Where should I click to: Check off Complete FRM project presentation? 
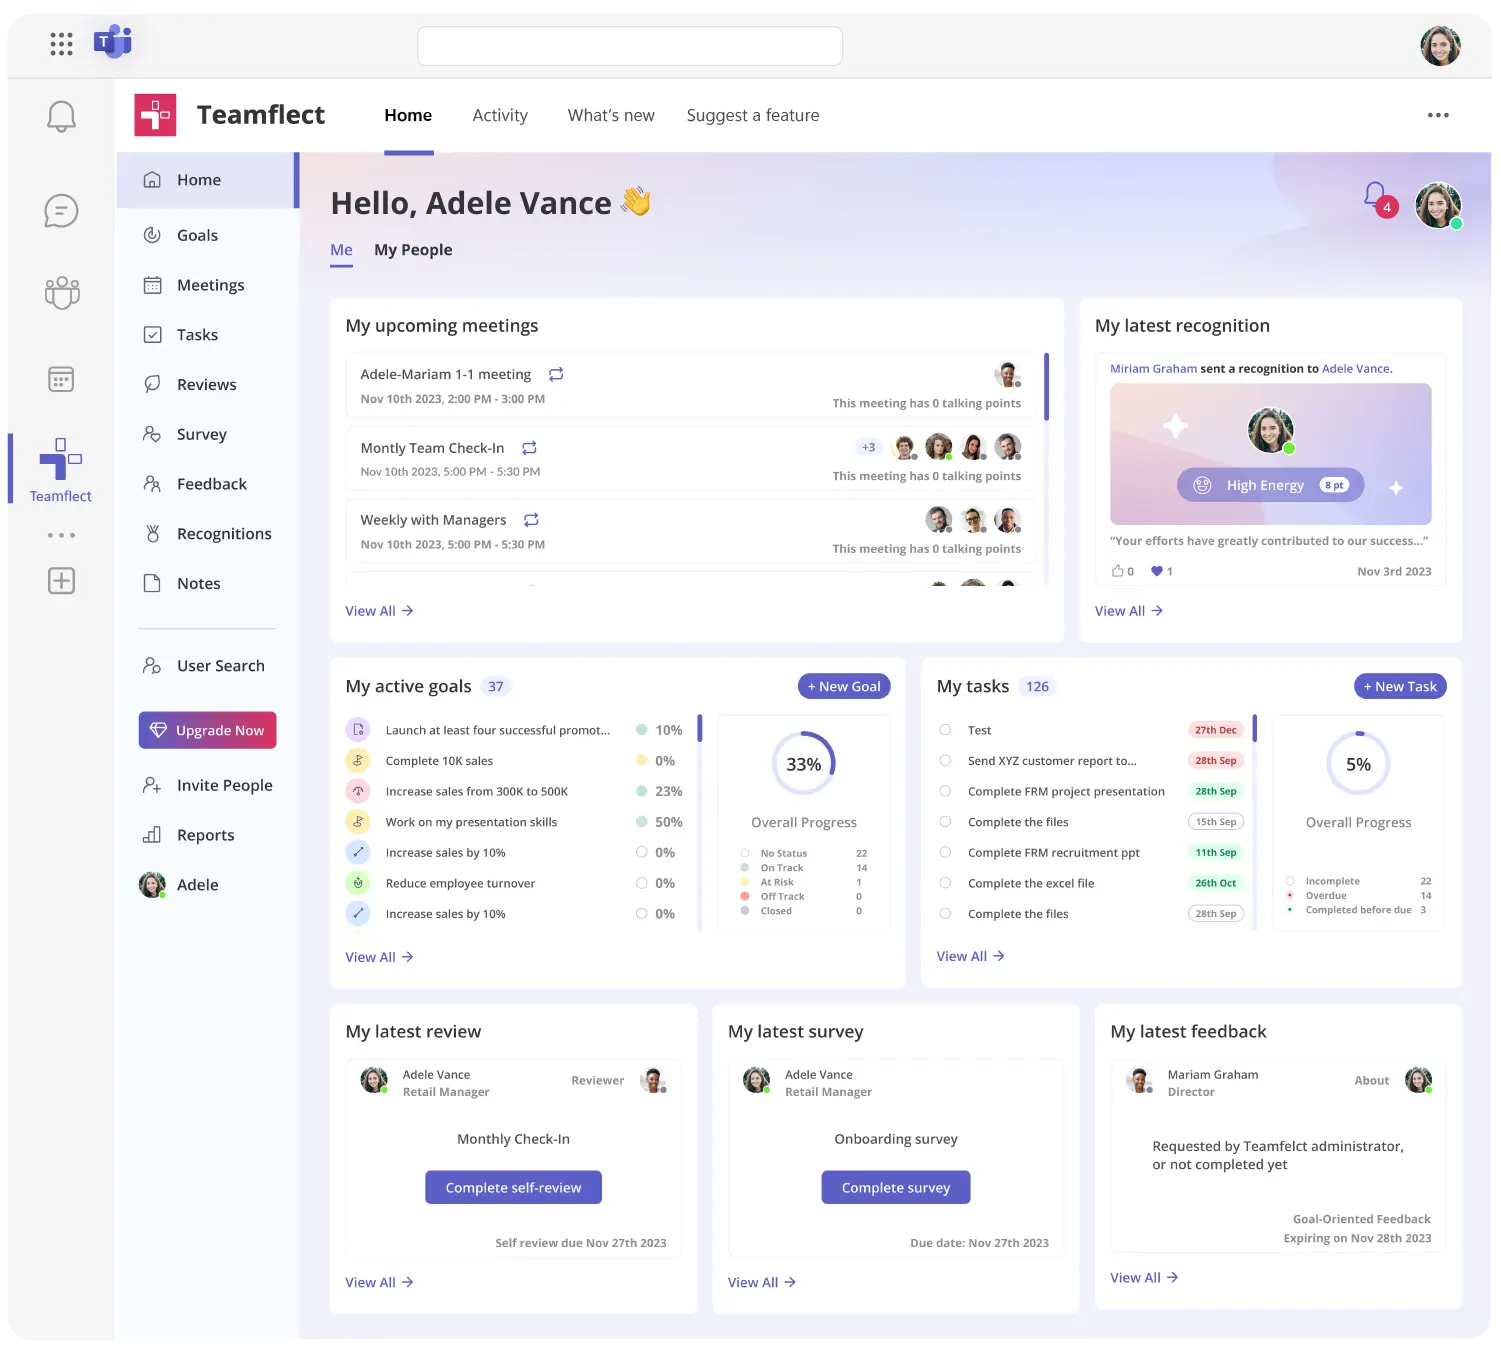pos(945,791)
